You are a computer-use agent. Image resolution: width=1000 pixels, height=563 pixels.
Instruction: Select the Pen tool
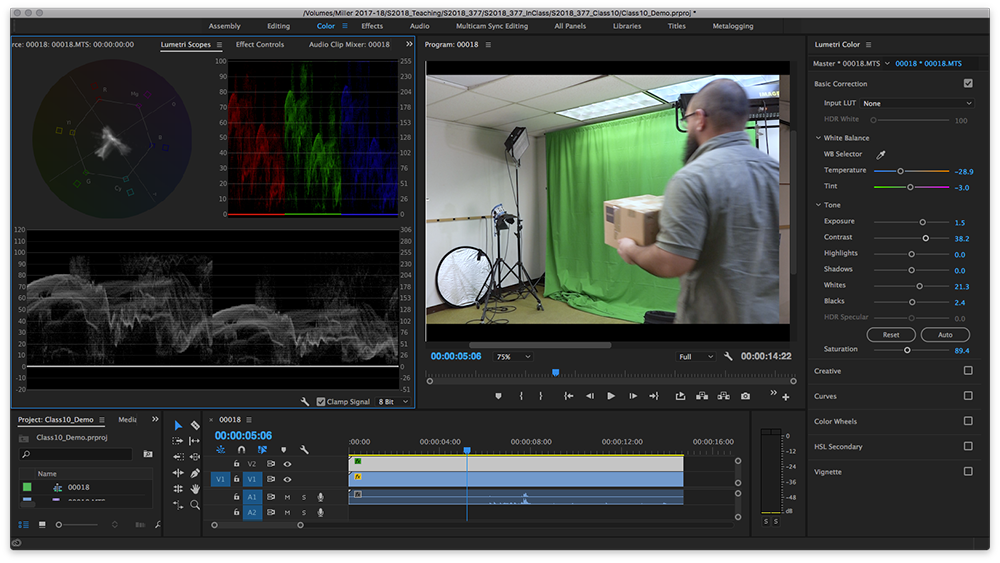pos(195,472)
